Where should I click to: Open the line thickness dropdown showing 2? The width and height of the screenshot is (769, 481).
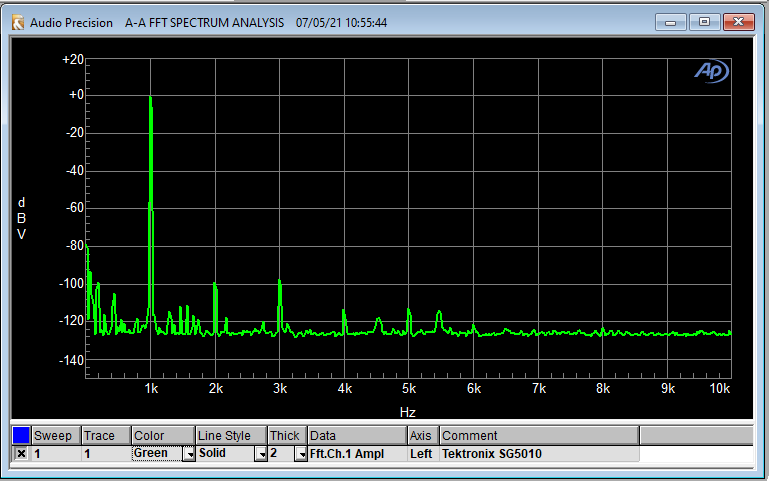tap(301, 454)
